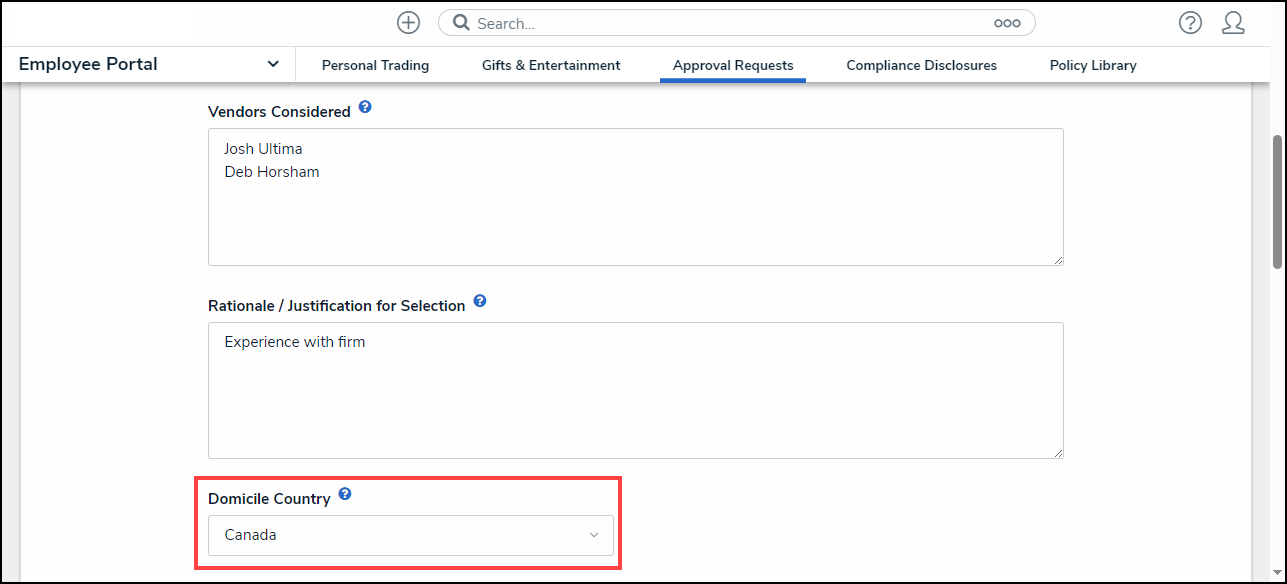
Task: Click help tooltip icon beside Domicile Country
Action: (x=345, y=494)
